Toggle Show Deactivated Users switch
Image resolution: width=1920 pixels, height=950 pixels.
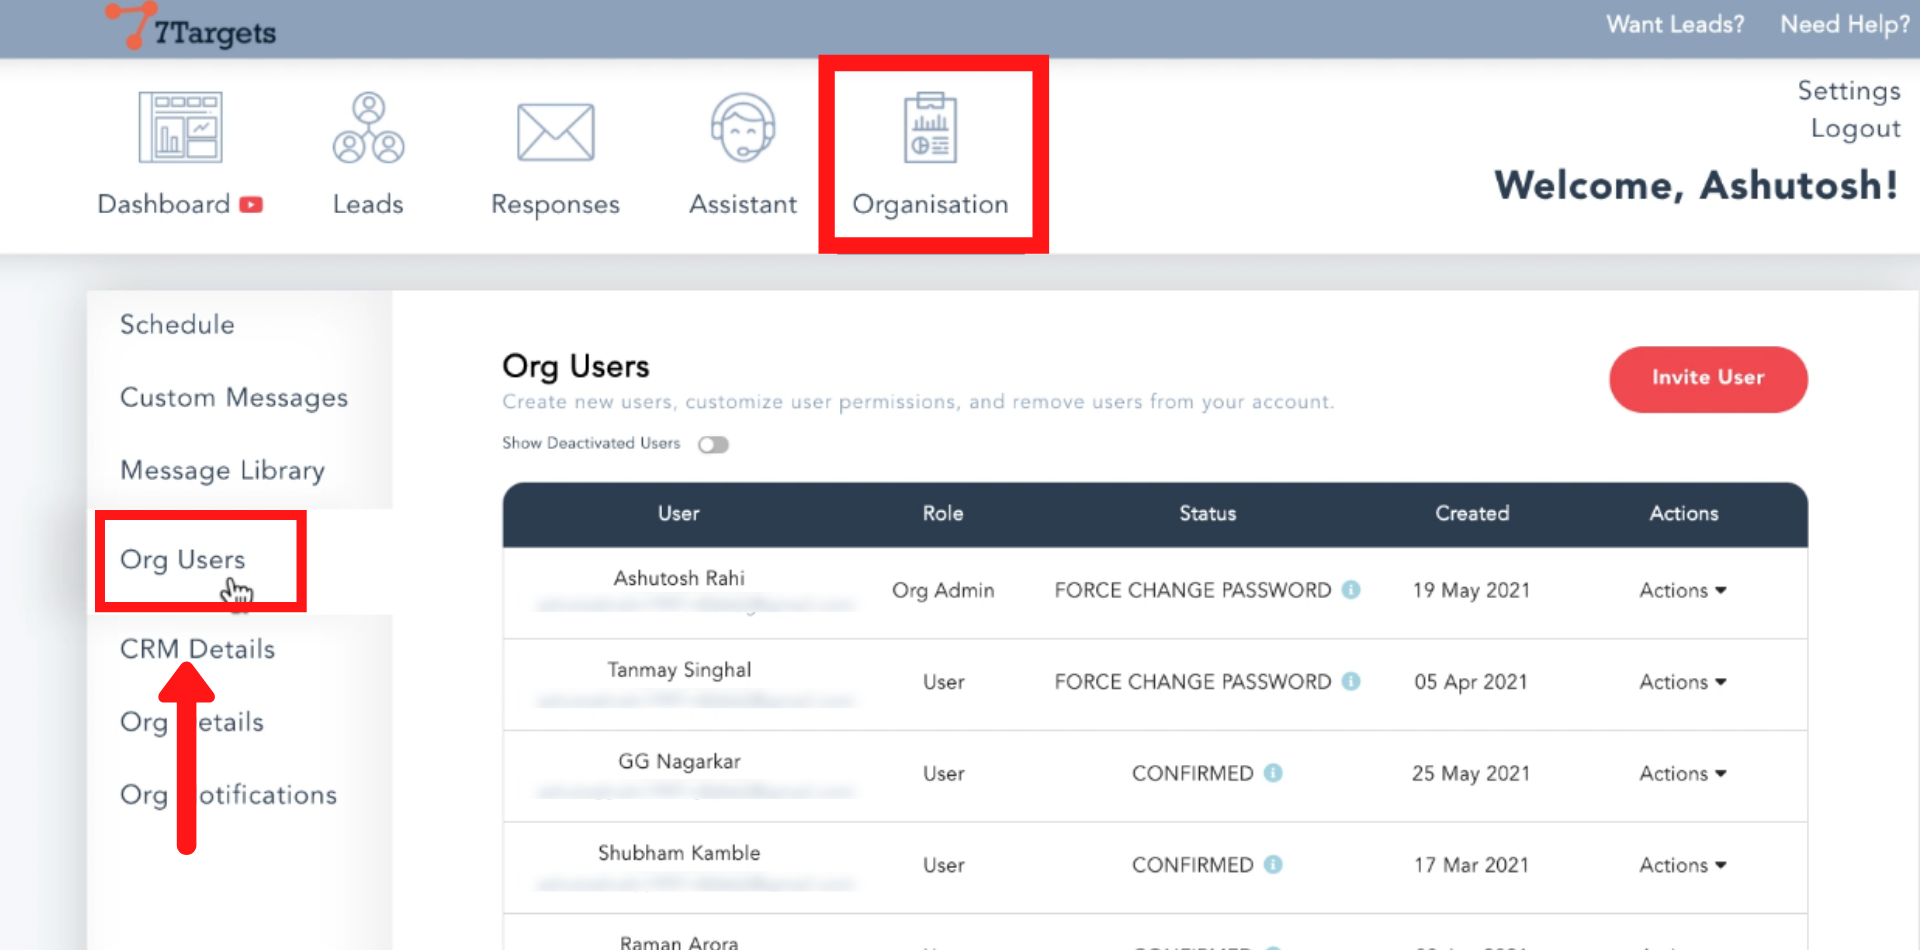click(x=713, y=445)
